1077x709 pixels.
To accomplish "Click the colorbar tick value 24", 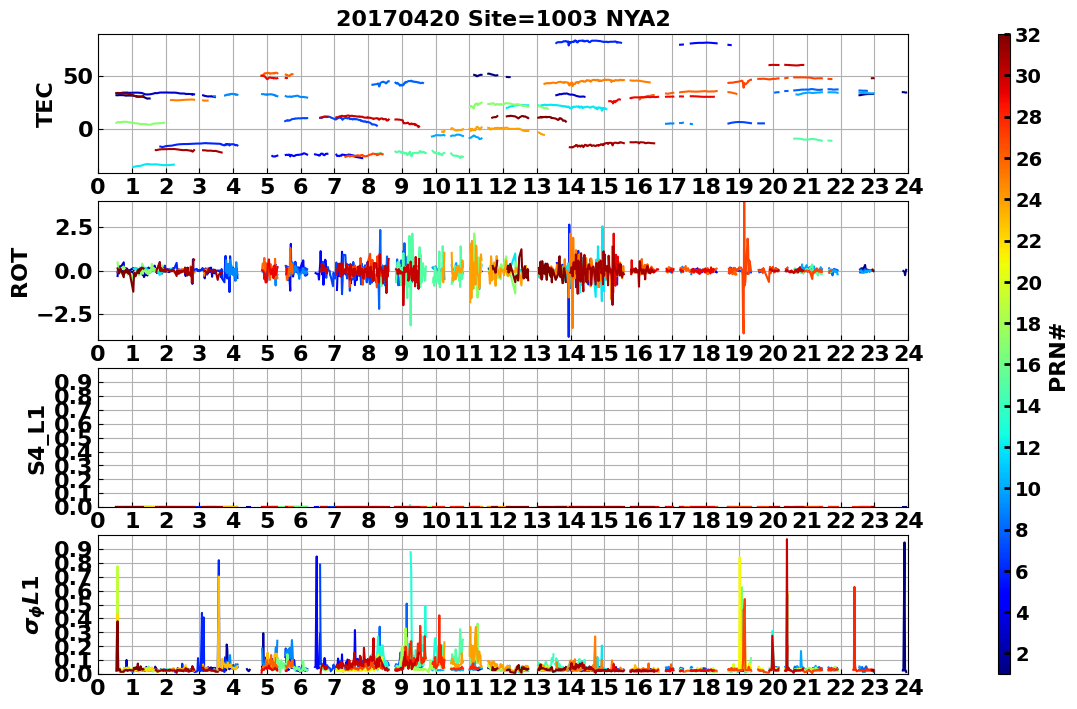I will tap(1028, 200).
